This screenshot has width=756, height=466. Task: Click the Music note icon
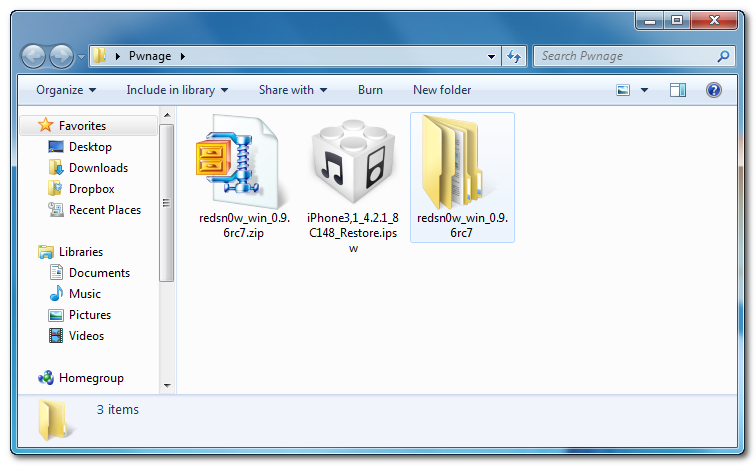(56, 293)
